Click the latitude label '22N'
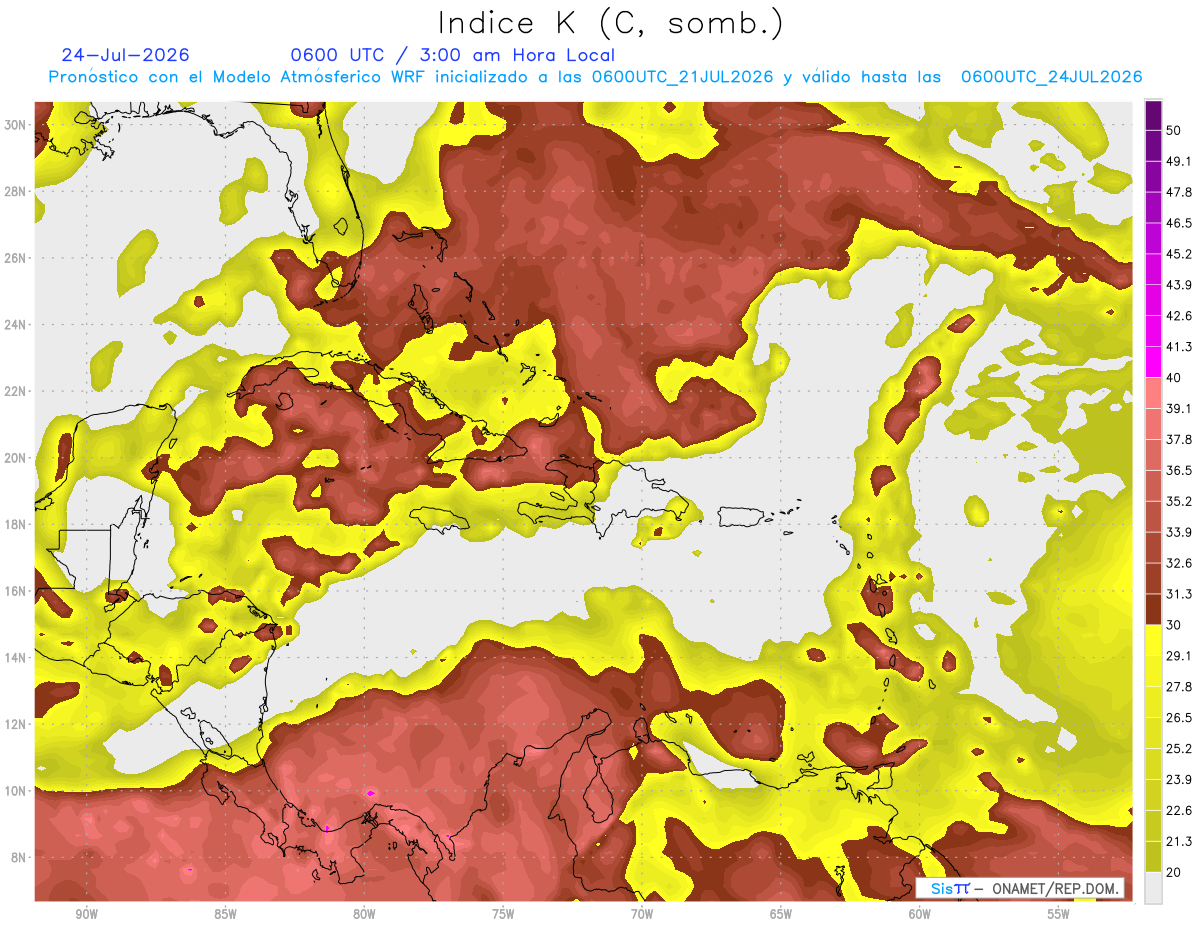The image size is (1200, 927). tap(15, 391)
